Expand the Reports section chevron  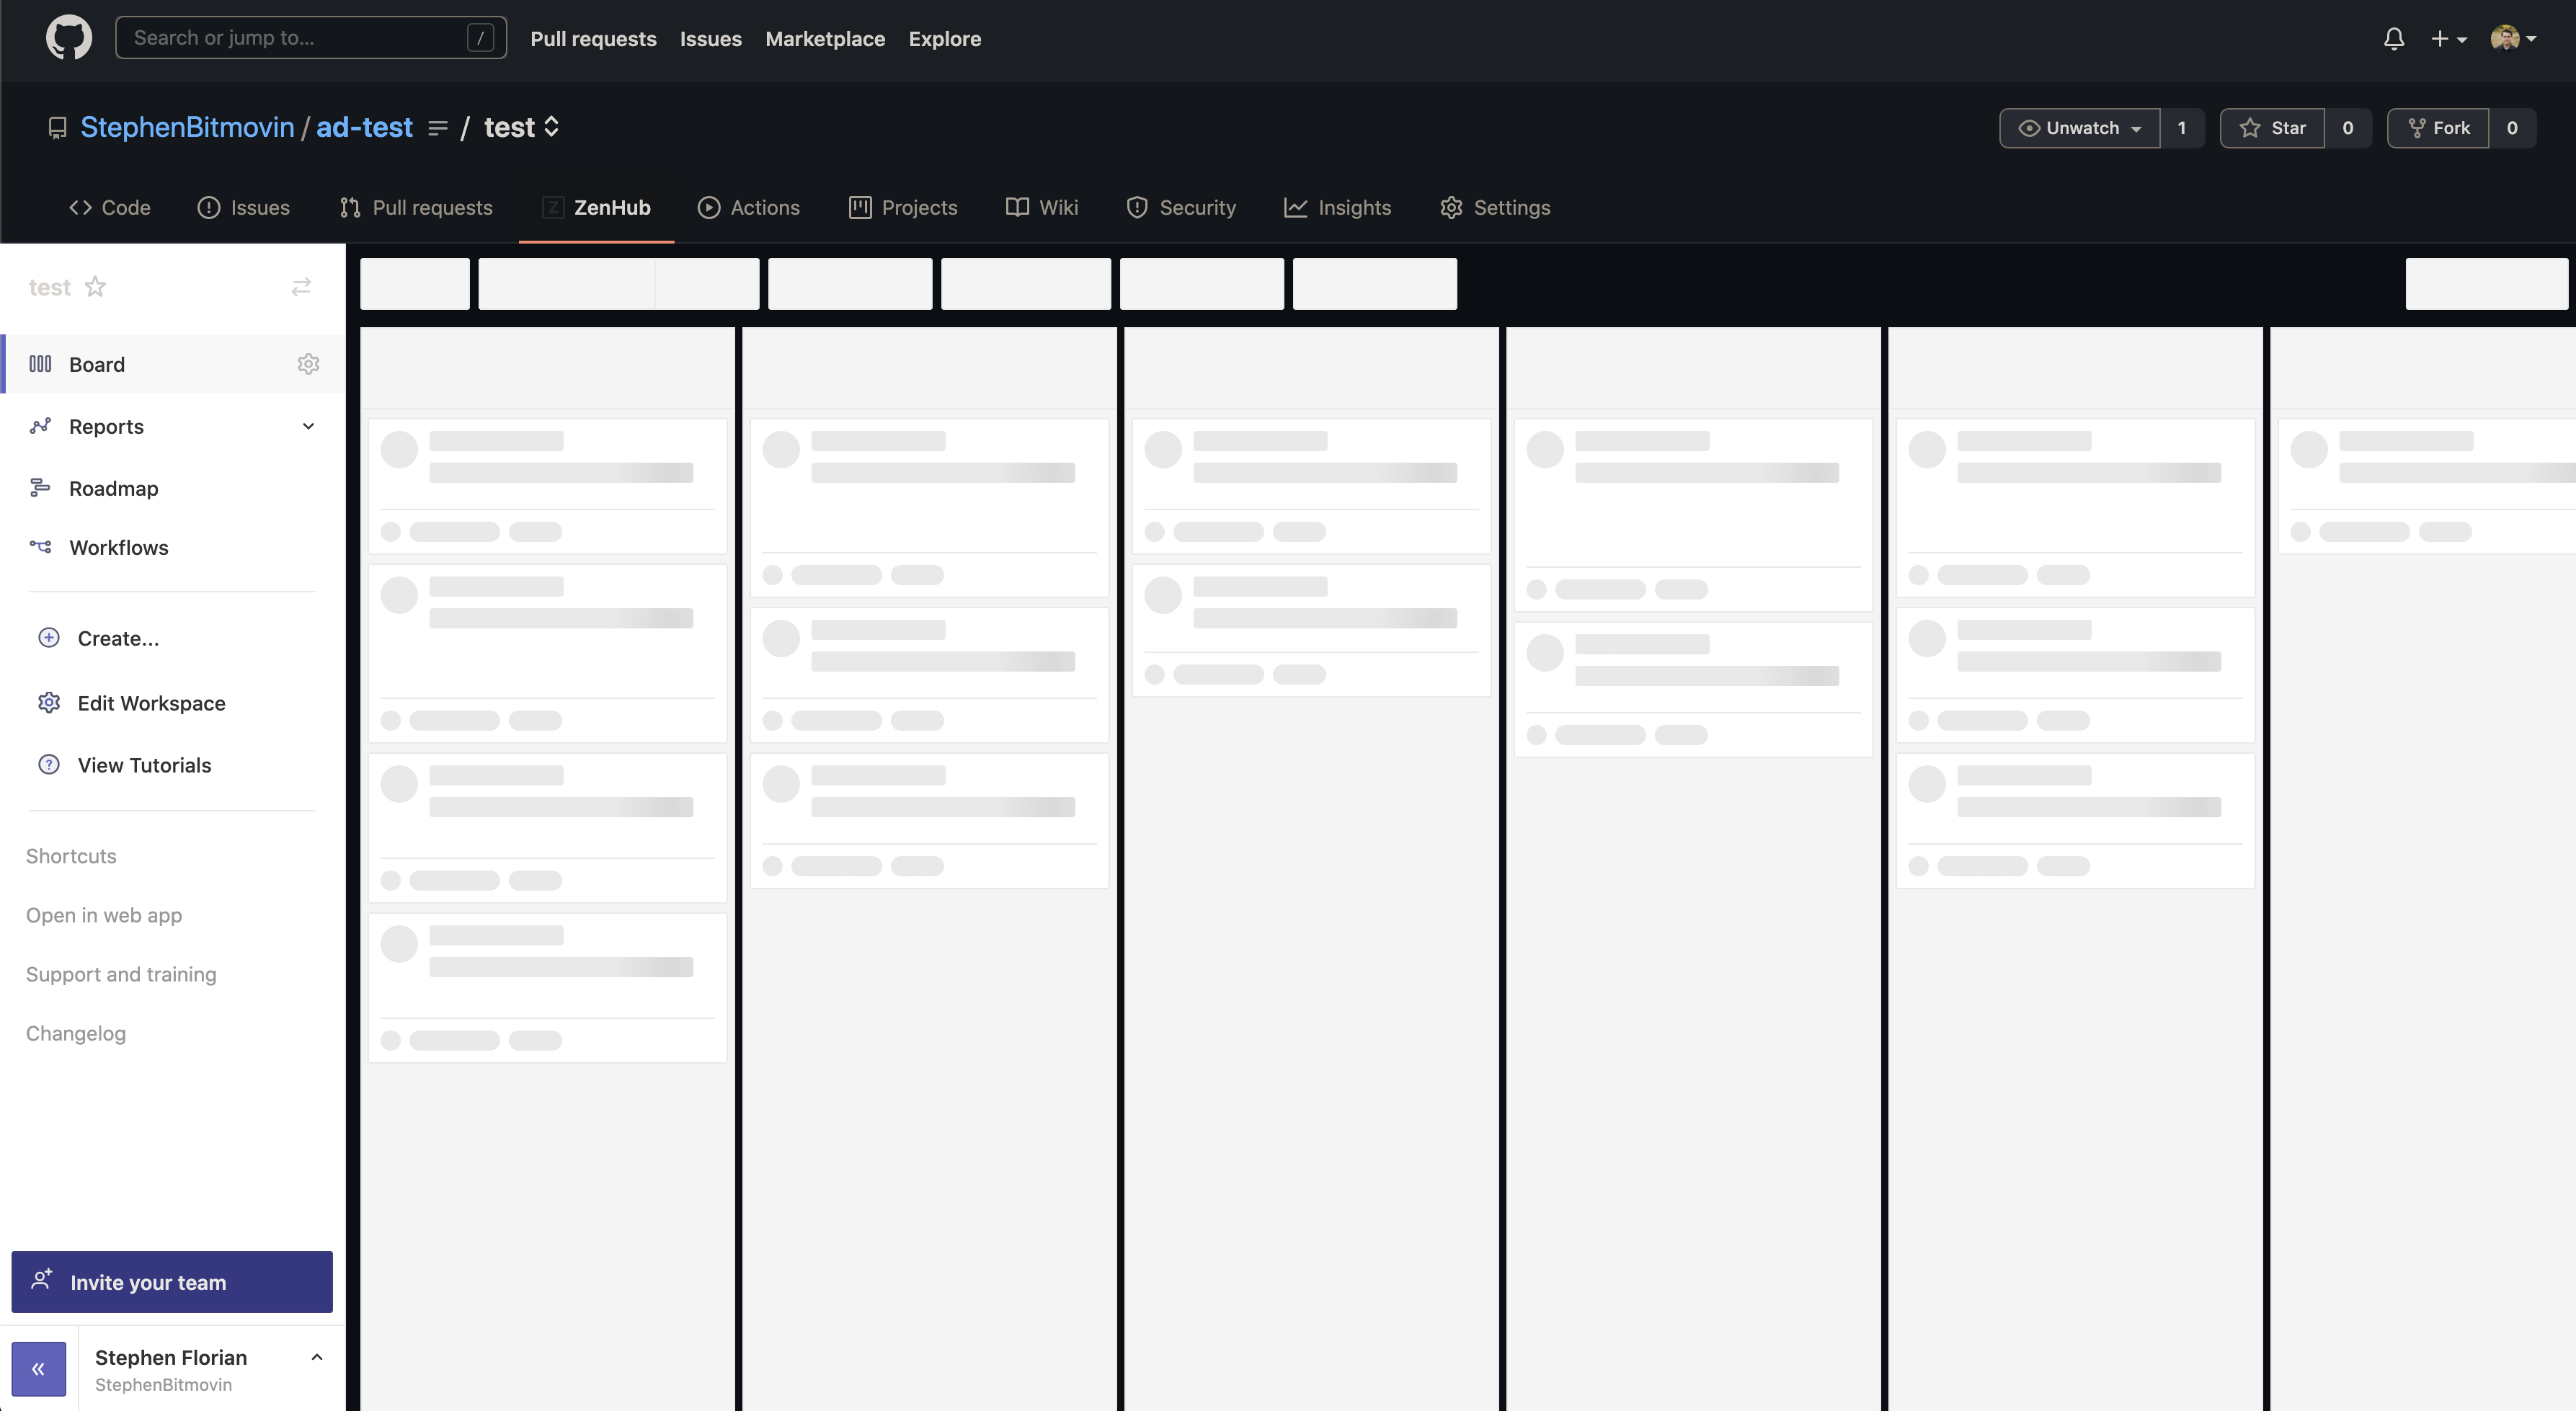coord(308,426)
